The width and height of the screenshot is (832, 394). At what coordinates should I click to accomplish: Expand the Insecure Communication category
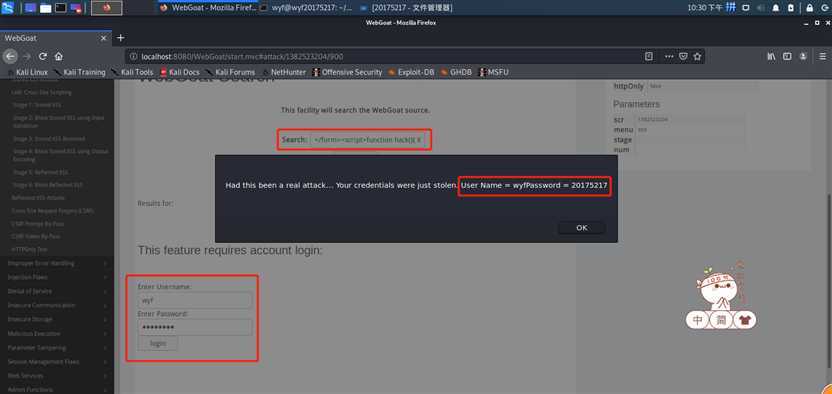(57, 305)
